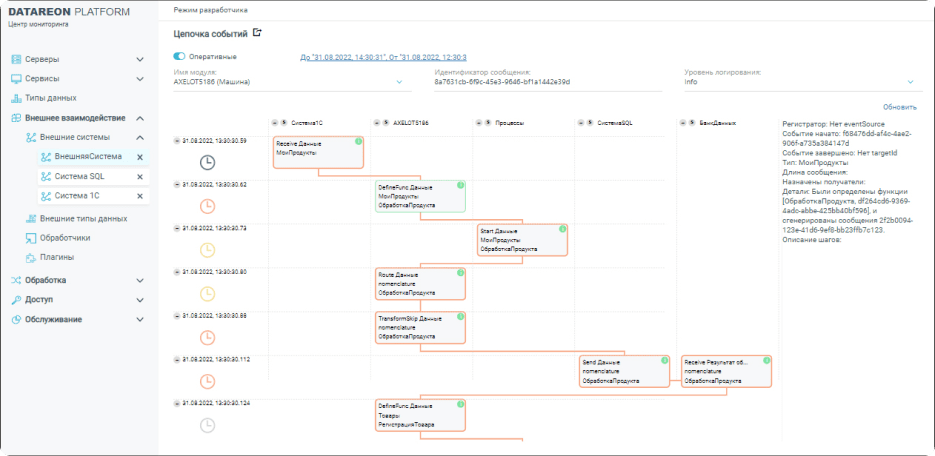This screenshot has width=935, height=456.
Task: Click the S icon beside БанкДанных column
Action: (692, 123)
